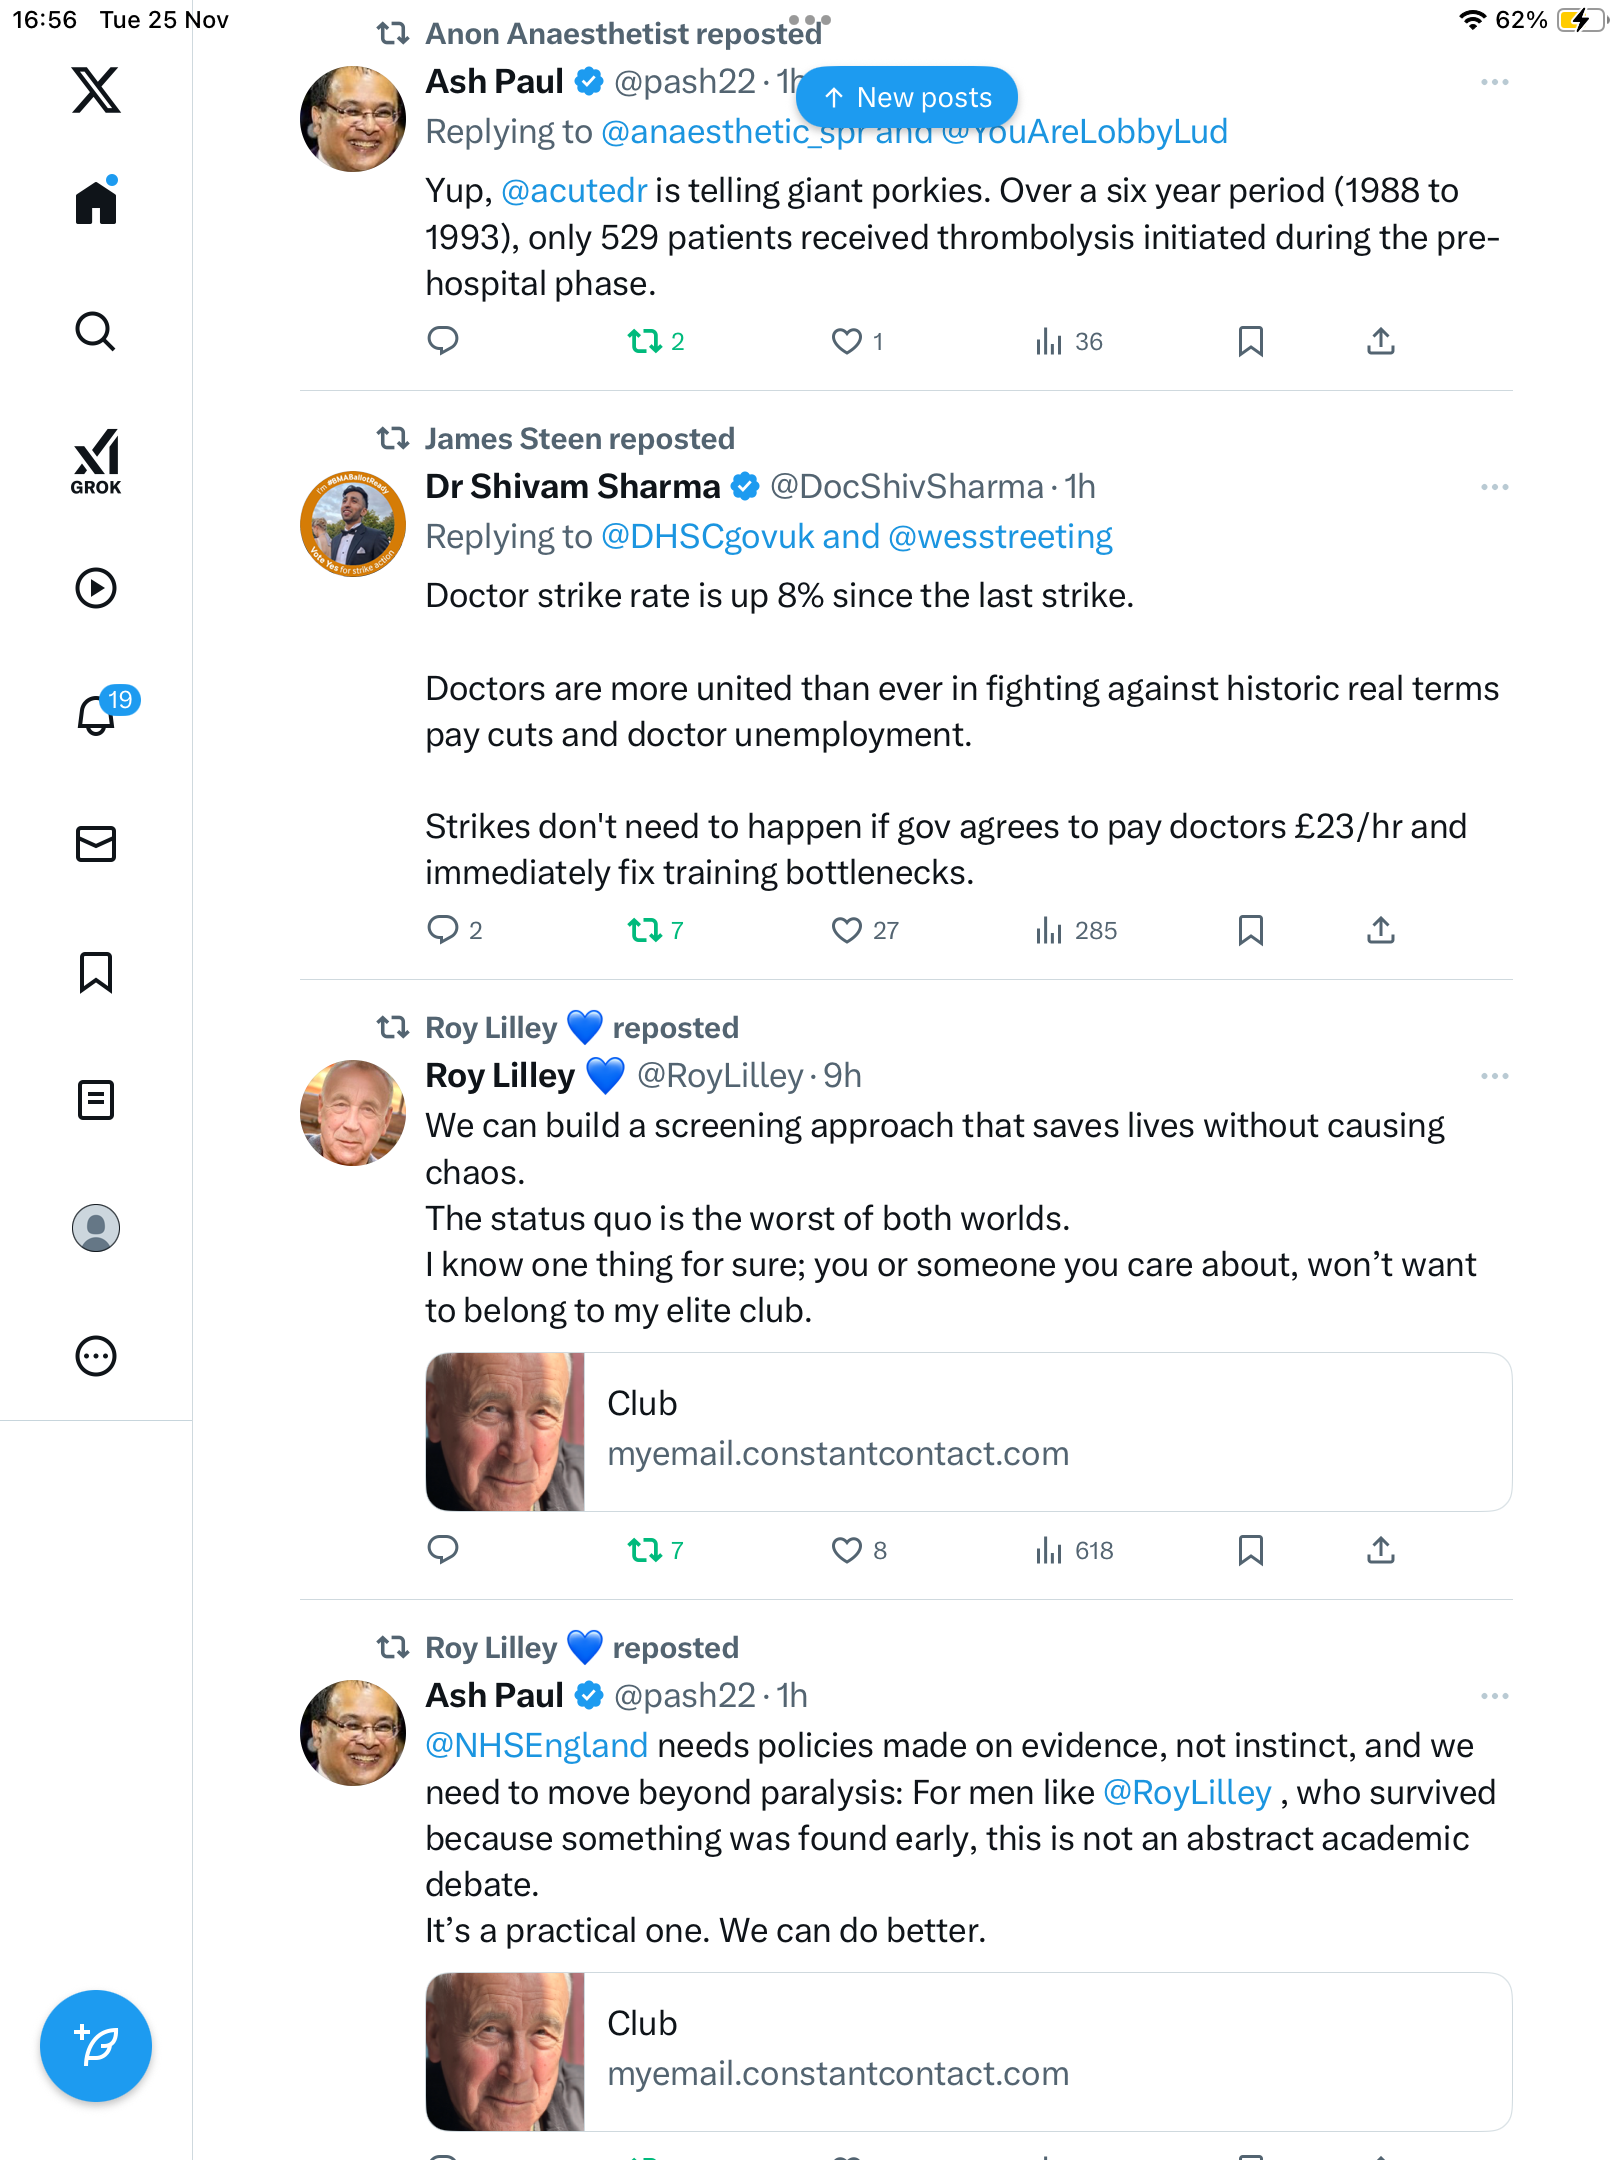Open the Bookmarks sidebar icon
1620x2160 pixels.
point(96,972)
